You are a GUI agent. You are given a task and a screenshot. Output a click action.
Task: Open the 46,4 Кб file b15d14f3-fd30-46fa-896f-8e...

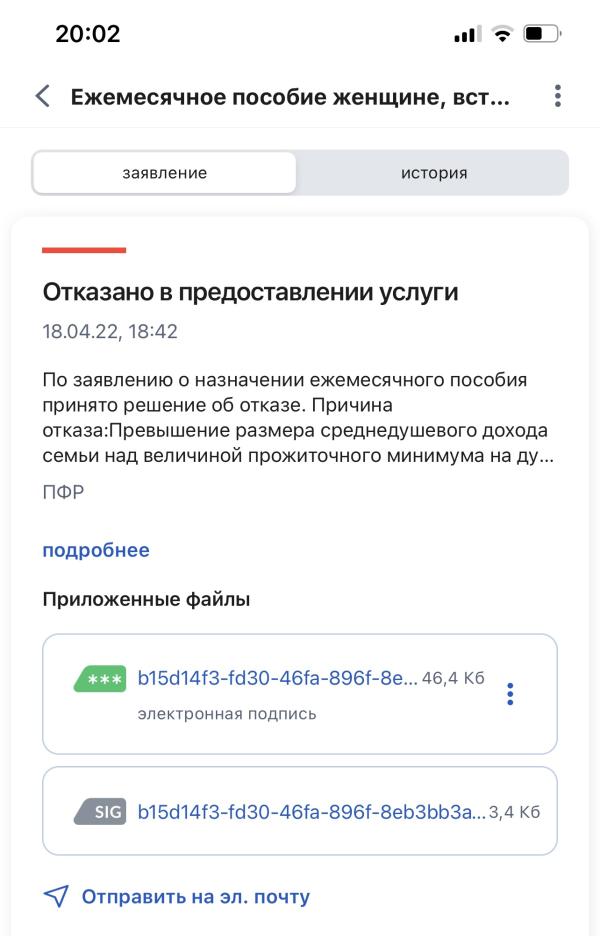click(x=278, y=678)
